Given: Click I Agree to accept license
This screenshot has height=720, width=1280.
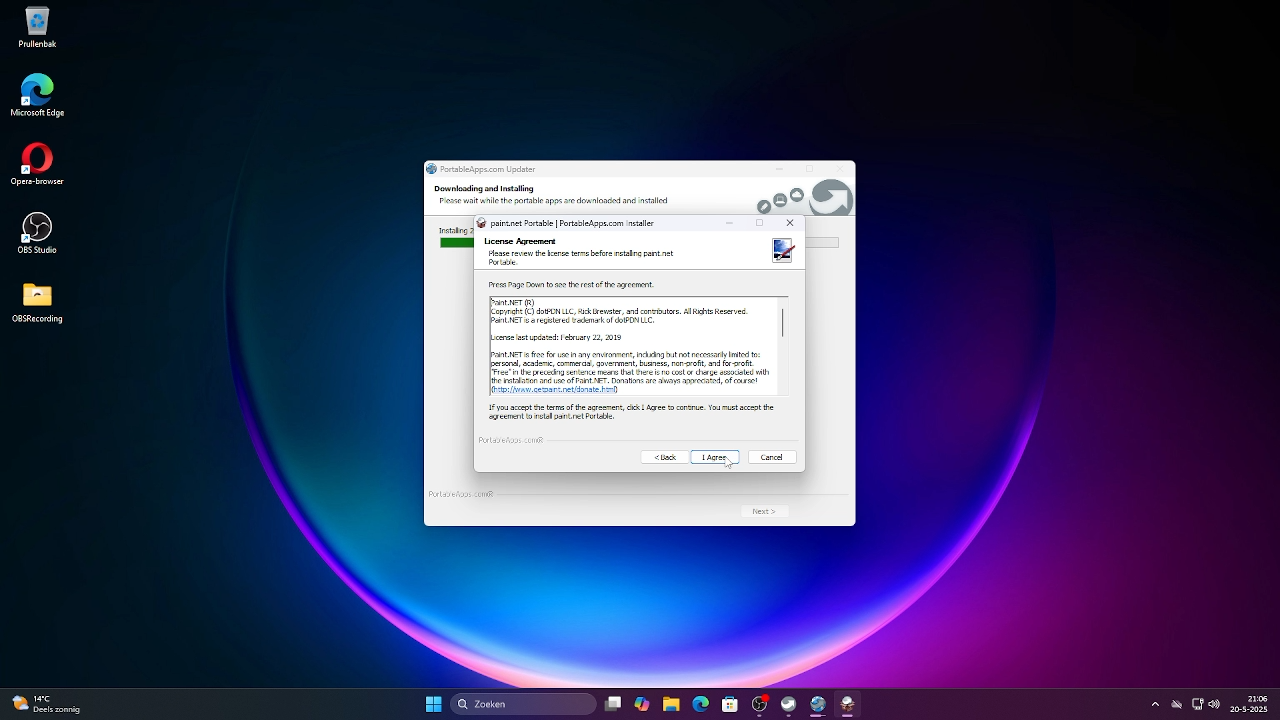Looking at the screenshot, I should tap(714, 457).
